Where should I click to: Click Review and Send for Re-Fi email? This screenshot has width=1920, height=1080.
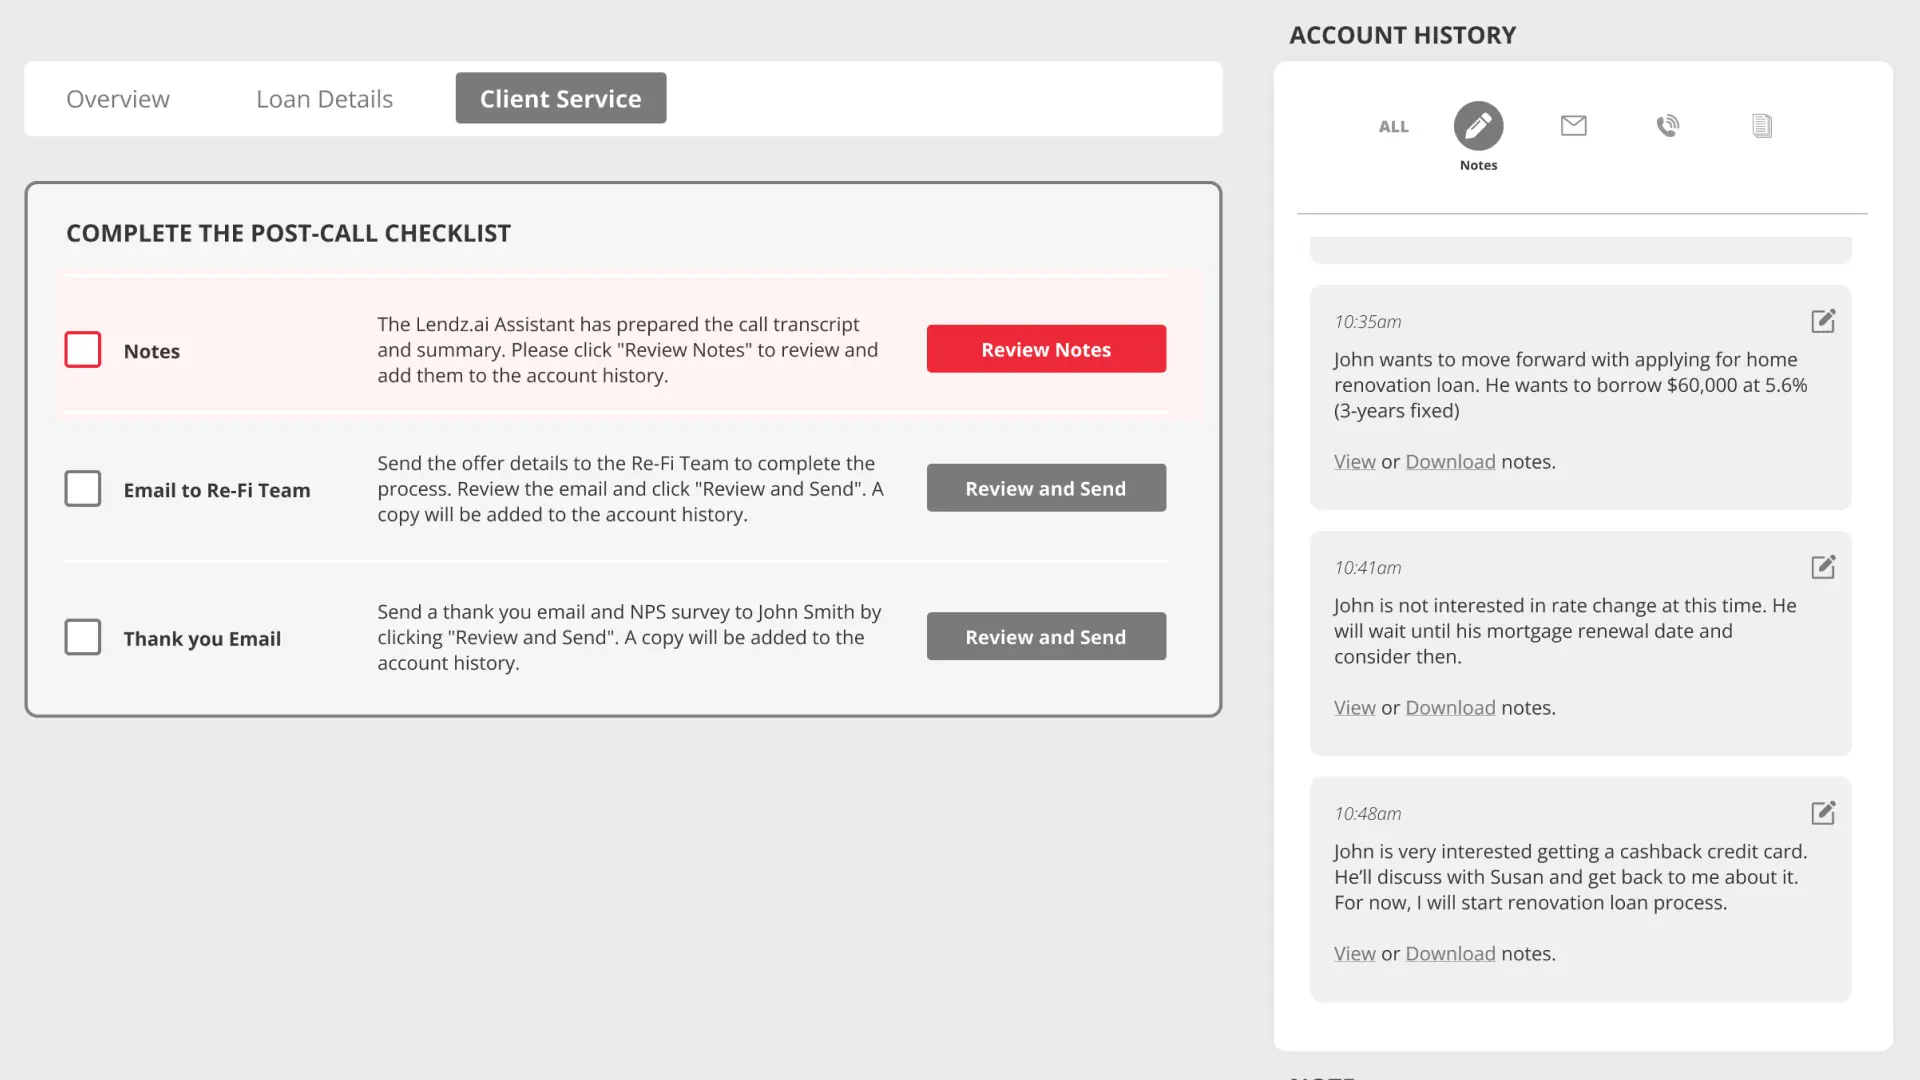pos(1045,488)
